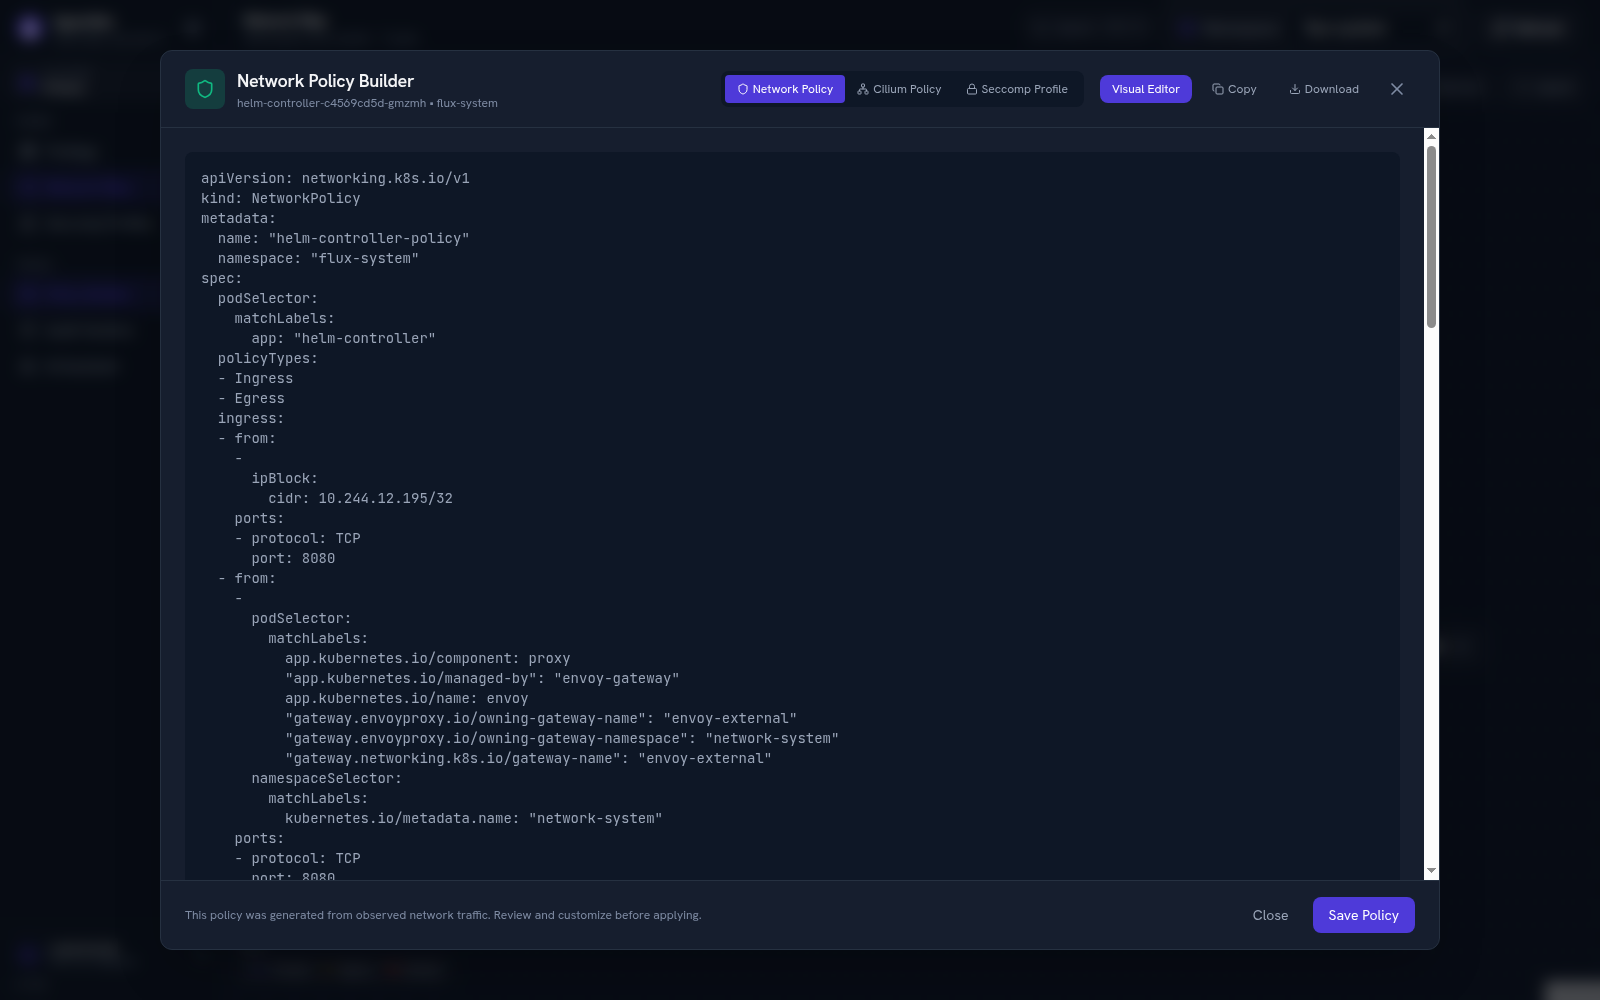Click the green shield icon beside Network Policy Builder

click(x=205, y=89)
